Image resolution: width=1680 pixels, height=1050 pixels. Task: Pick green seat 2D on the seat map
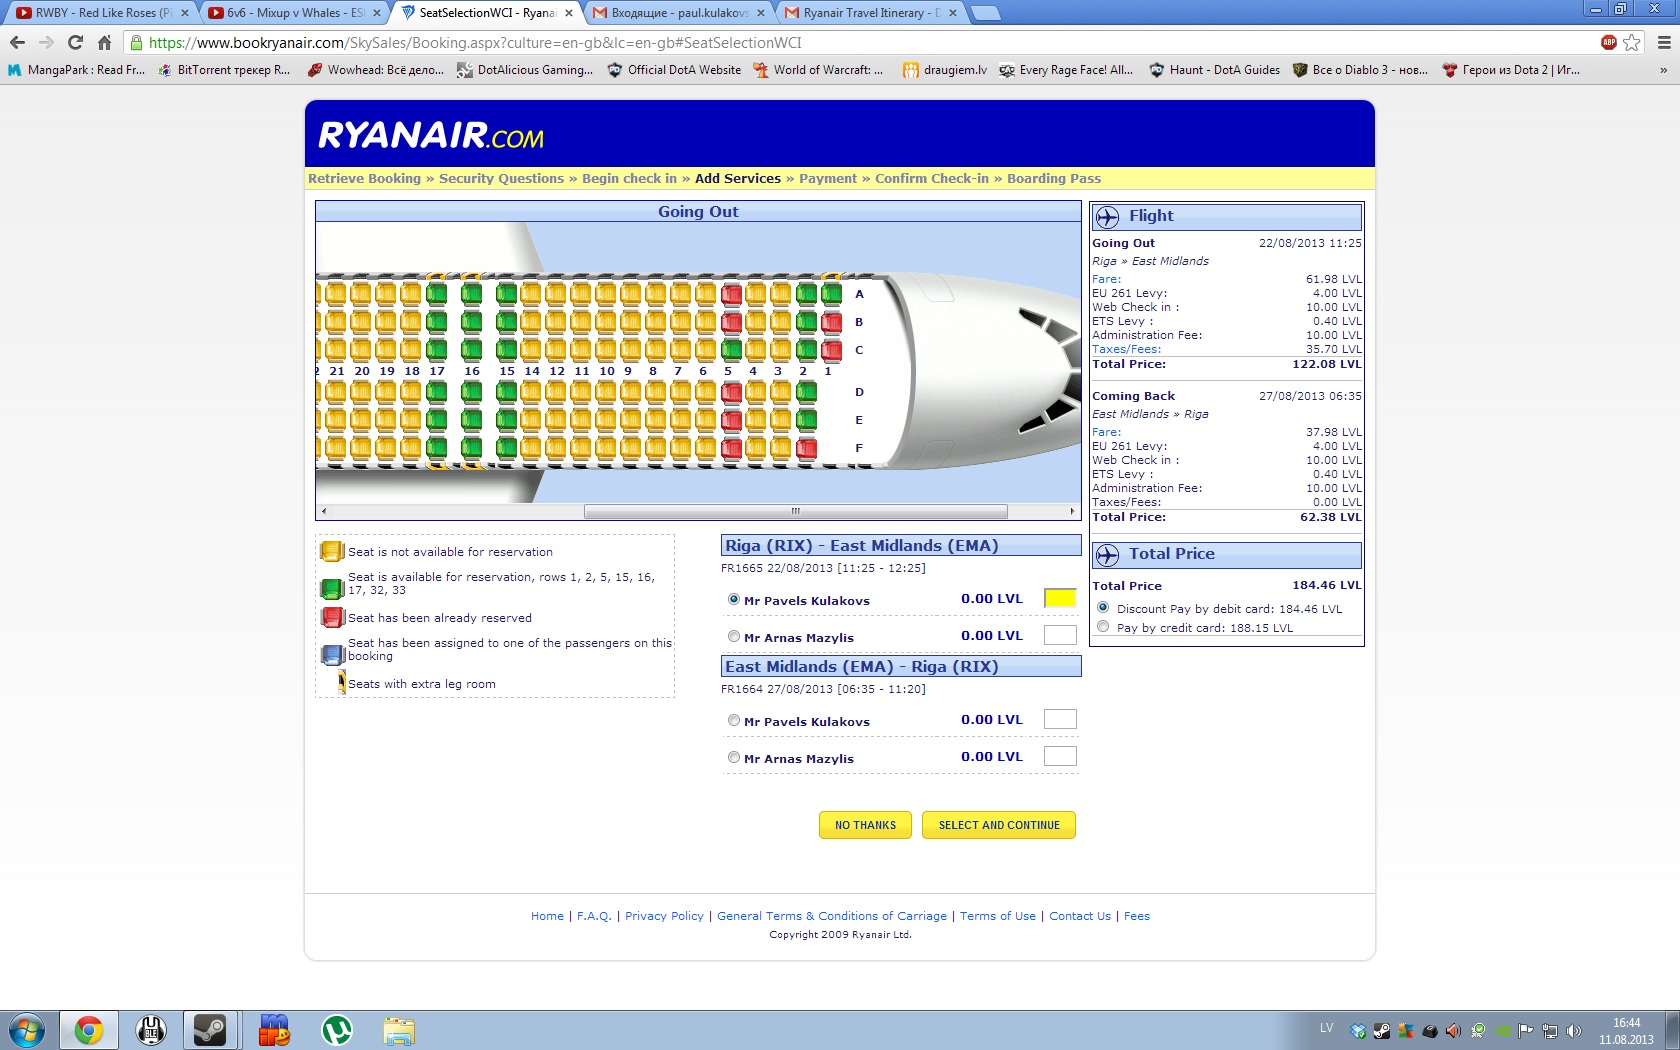coord(806,392)
